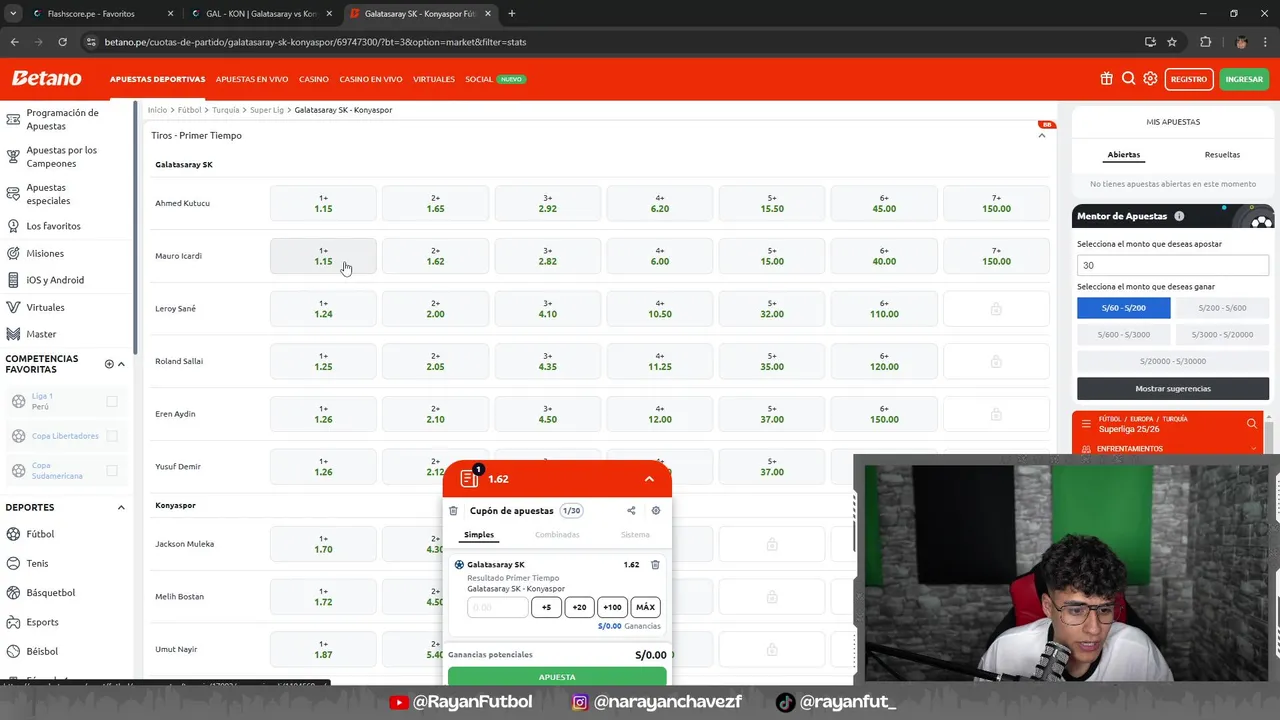
Task: Click the Mentor de Apuestas info icon
Action: pos(1179,216)
